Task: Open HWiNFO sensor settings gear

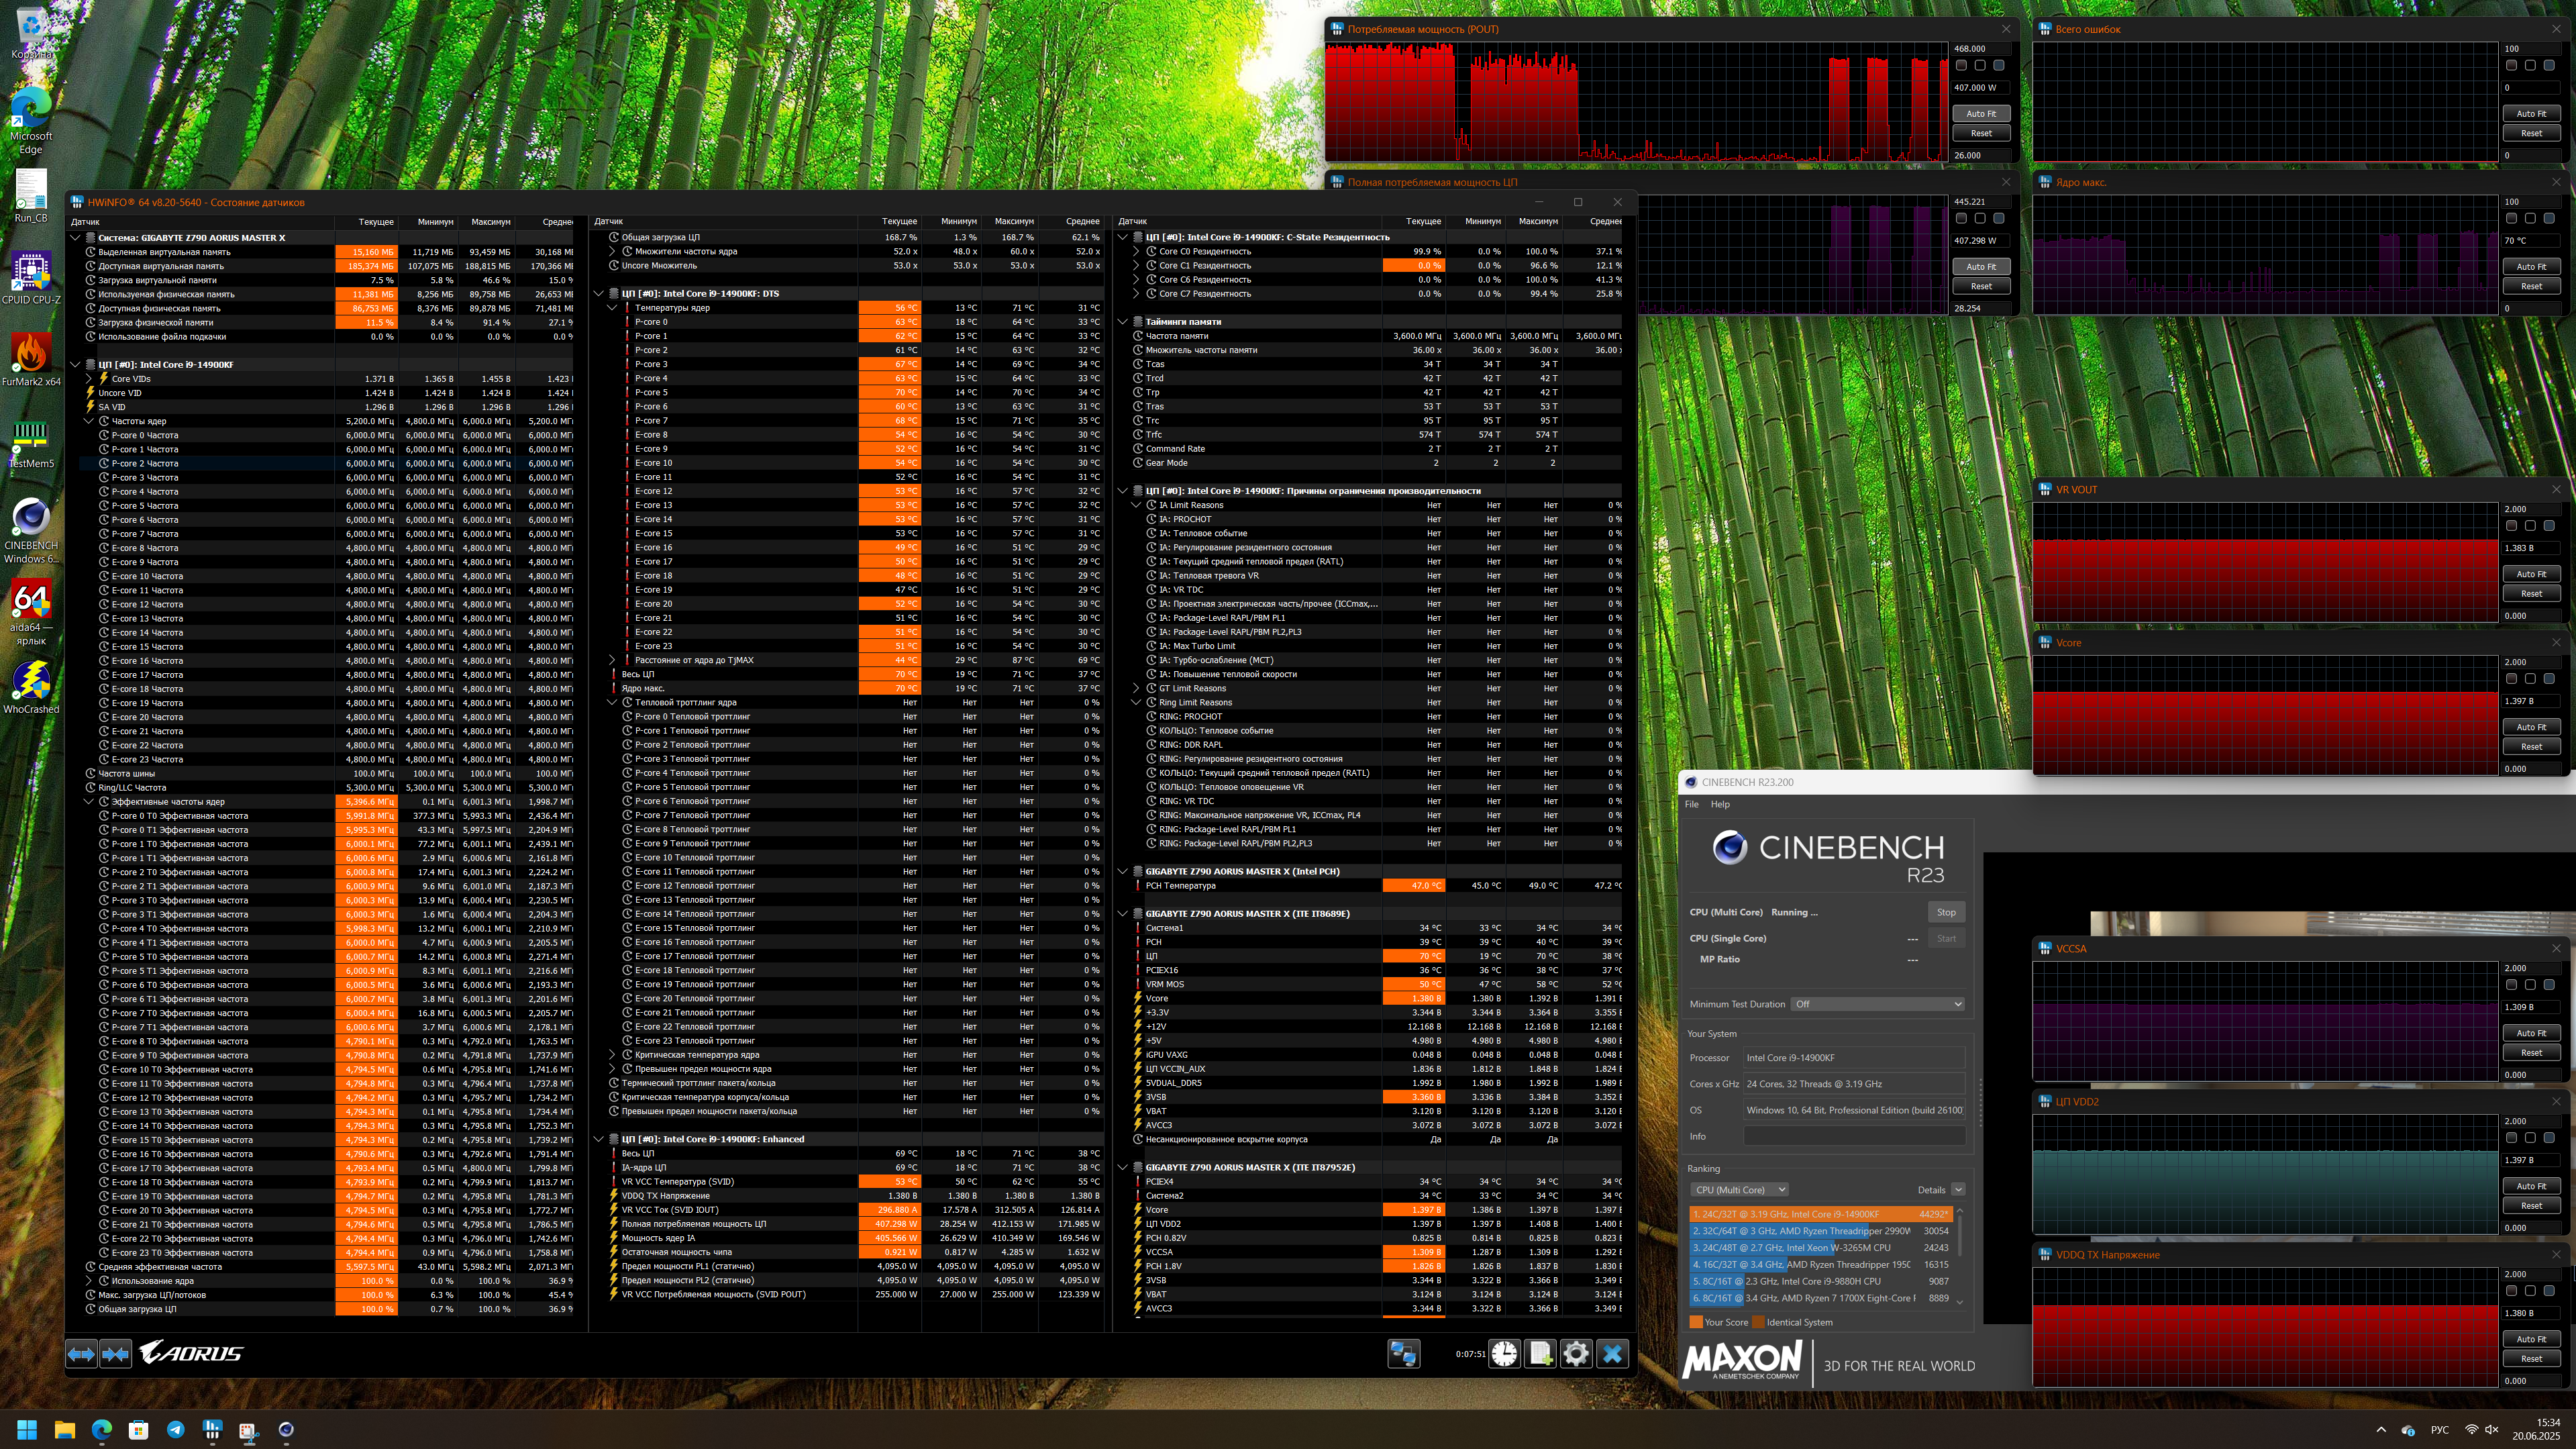Action: click(x=1576, y=1353)
